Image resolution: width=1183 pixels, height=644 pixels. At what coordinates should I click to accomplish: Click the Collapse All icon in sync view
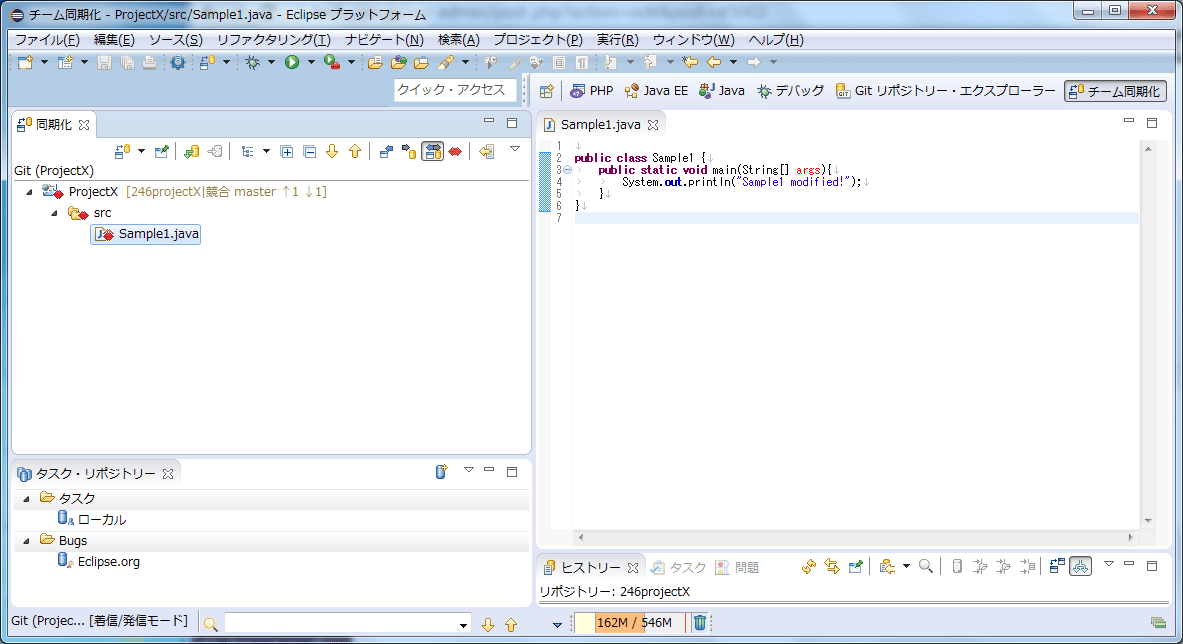coord(309,152)
